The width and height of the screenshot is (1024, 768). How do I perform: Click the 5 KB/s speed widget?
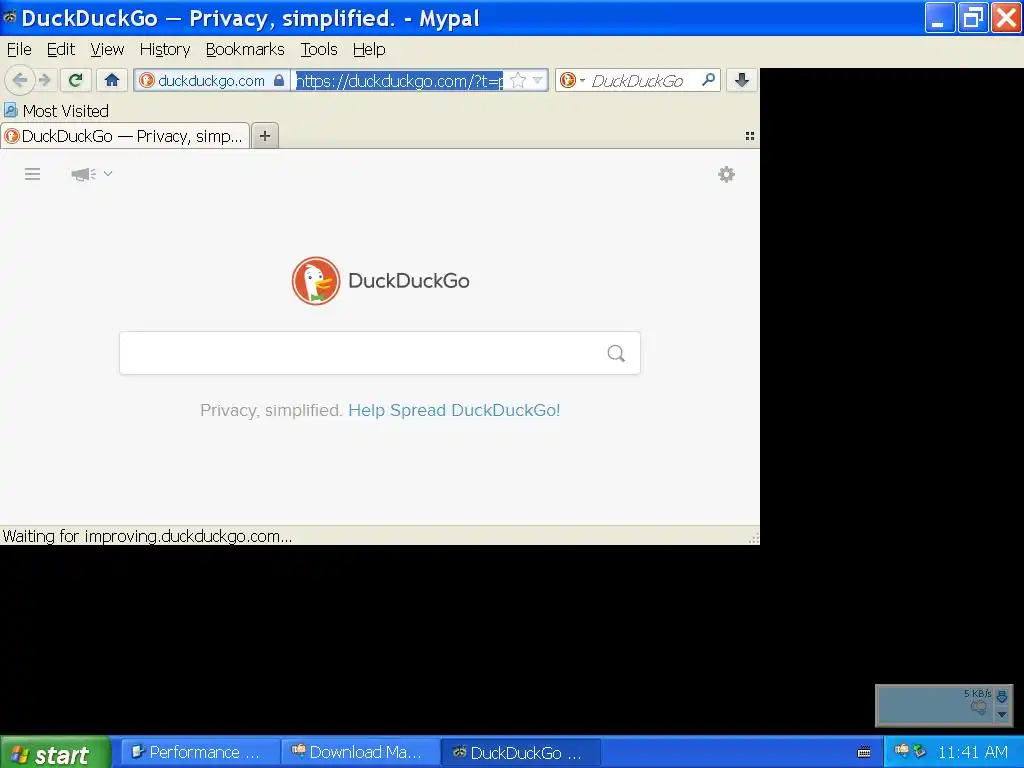click(x=944, y=705)
